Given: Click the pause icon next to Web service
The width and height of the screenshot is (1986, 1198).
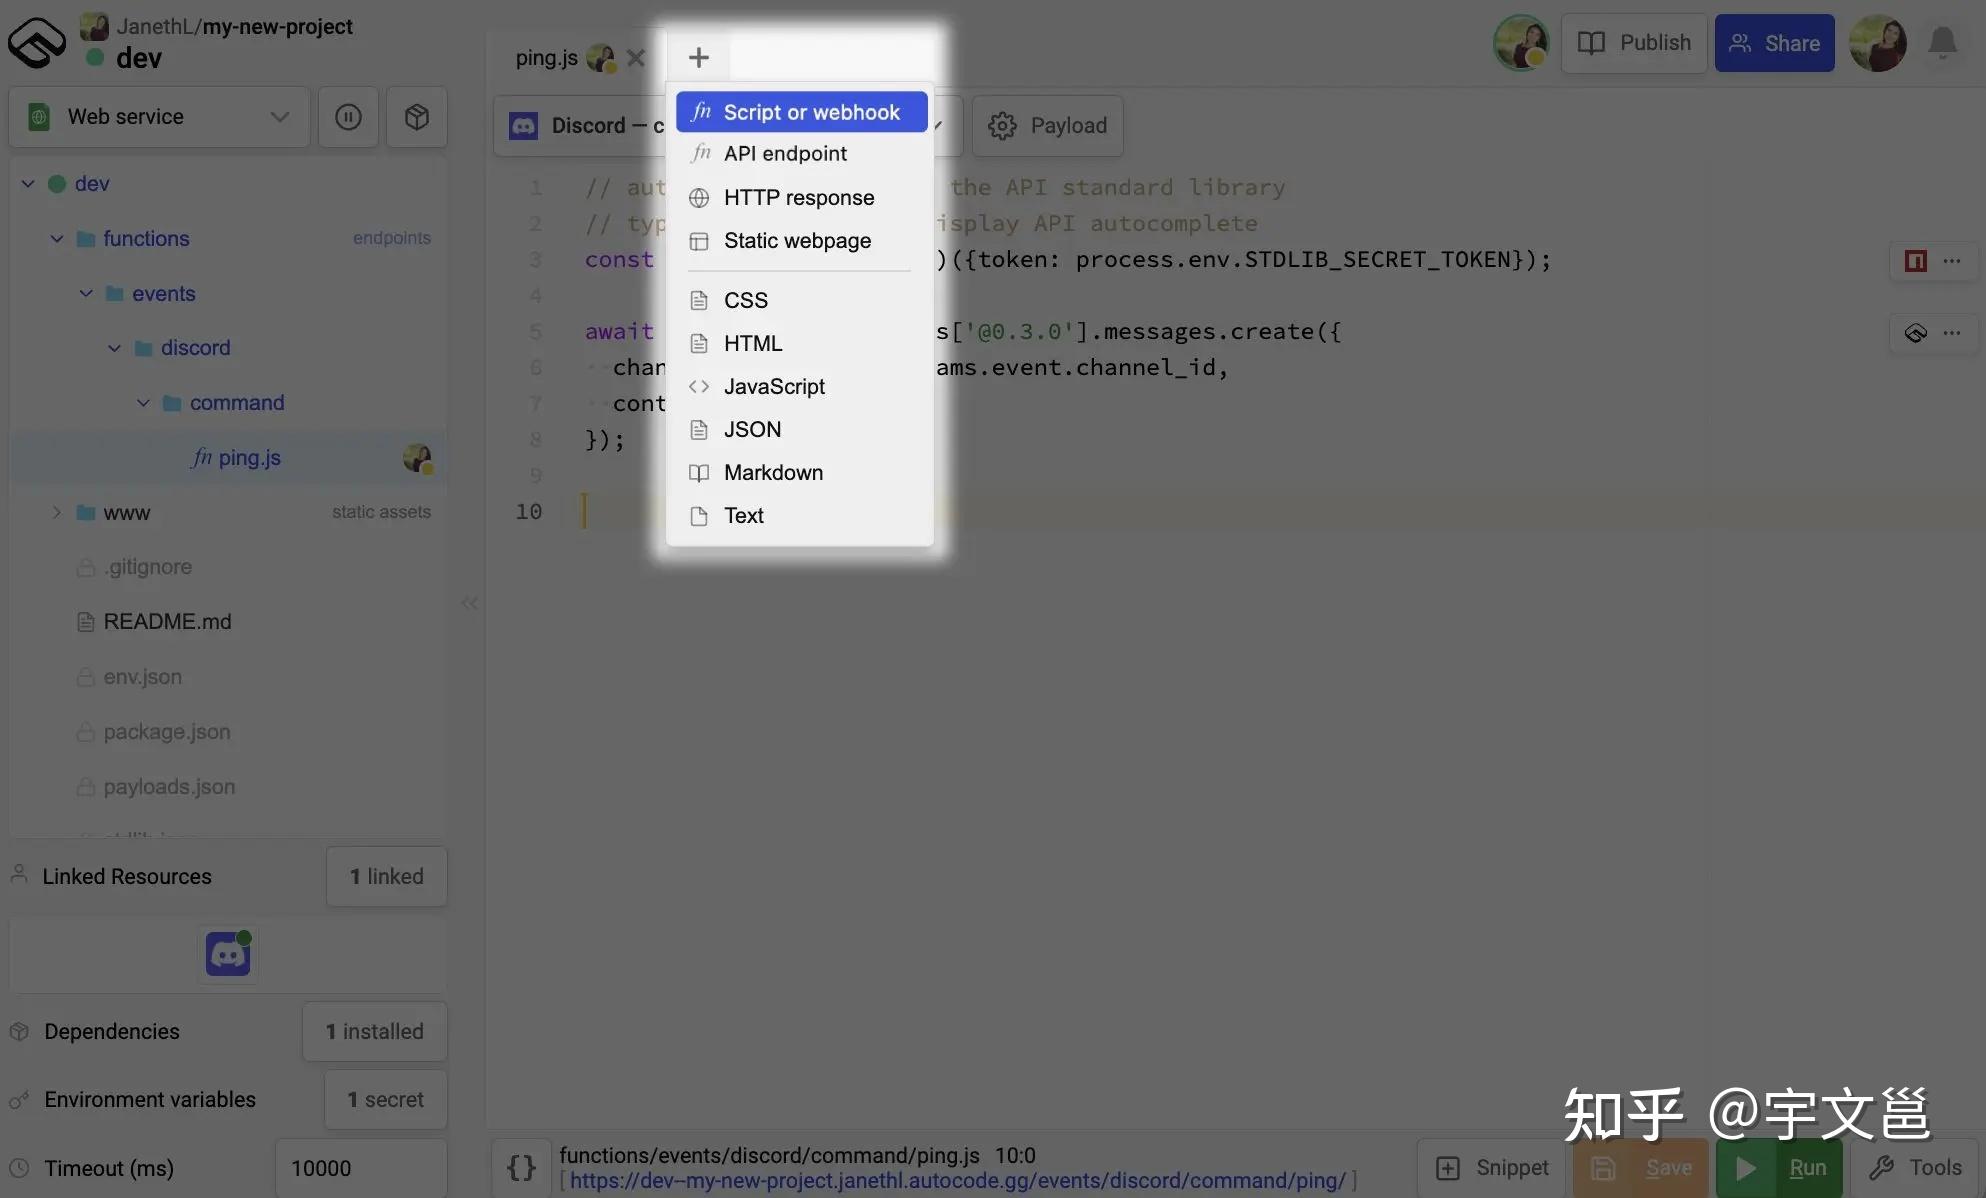Looking at the screenshot, I should coord(348,117).
